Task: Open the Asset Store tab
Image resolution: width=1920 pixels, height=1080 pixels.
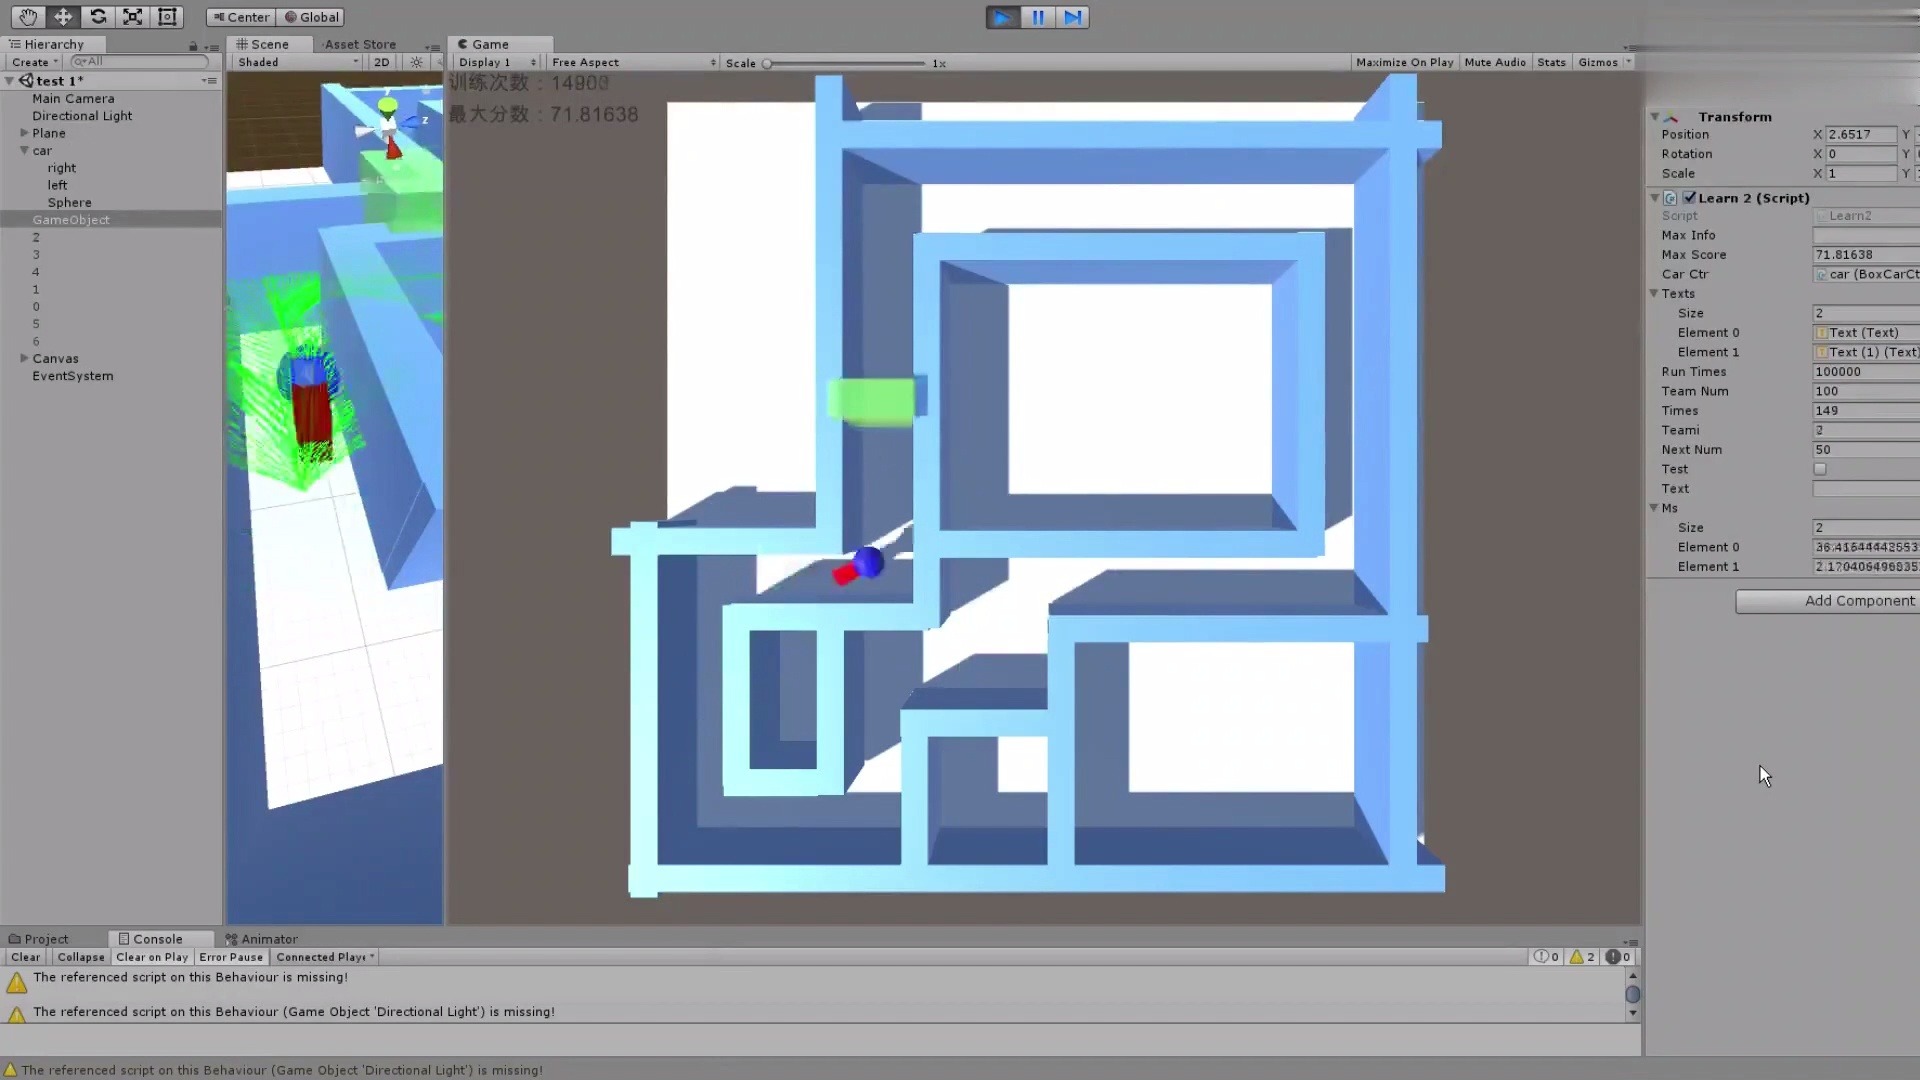Action: (x=360, y=44)
